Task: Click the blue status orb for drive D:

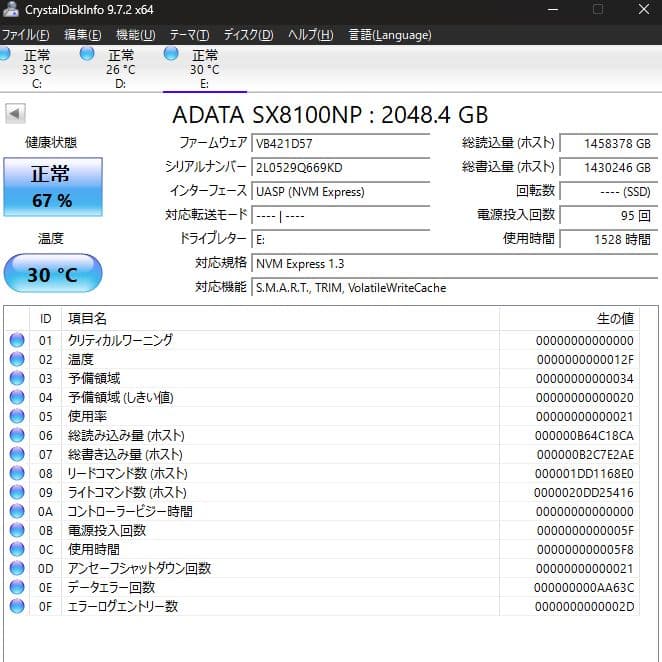Action: coord(87,54)
